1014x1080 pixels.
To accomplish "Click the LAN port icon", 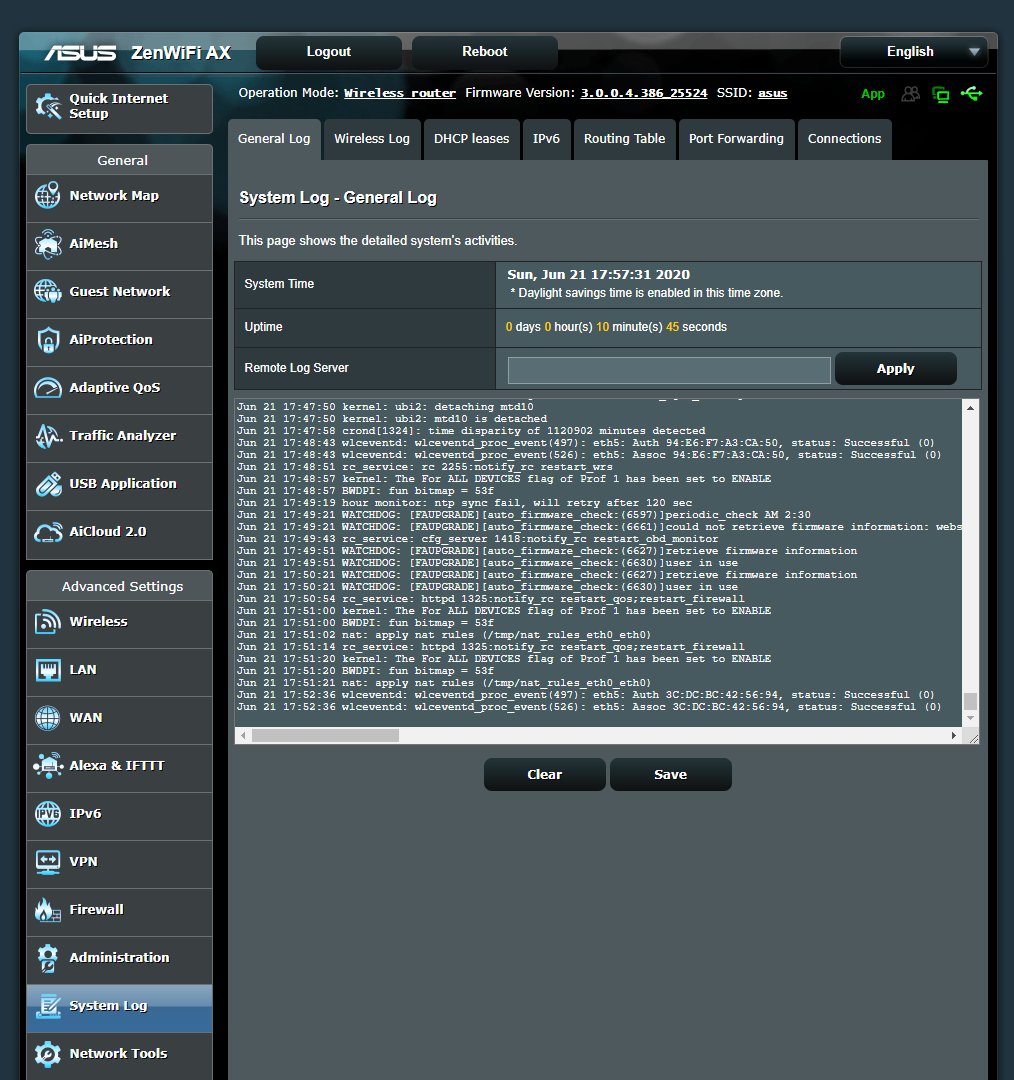I will [x=48, y=669].
